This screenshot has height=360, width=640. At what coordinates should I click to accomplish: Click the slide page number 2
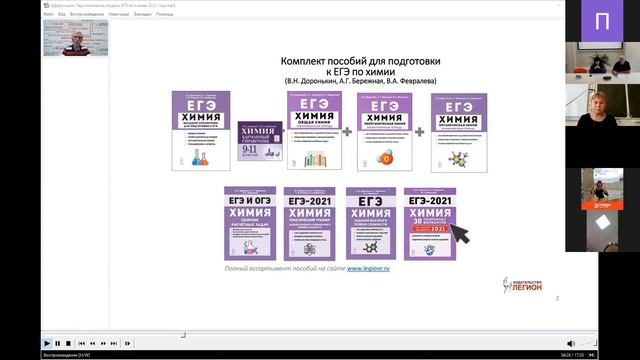pyautogui.click(x=558, y=298)
